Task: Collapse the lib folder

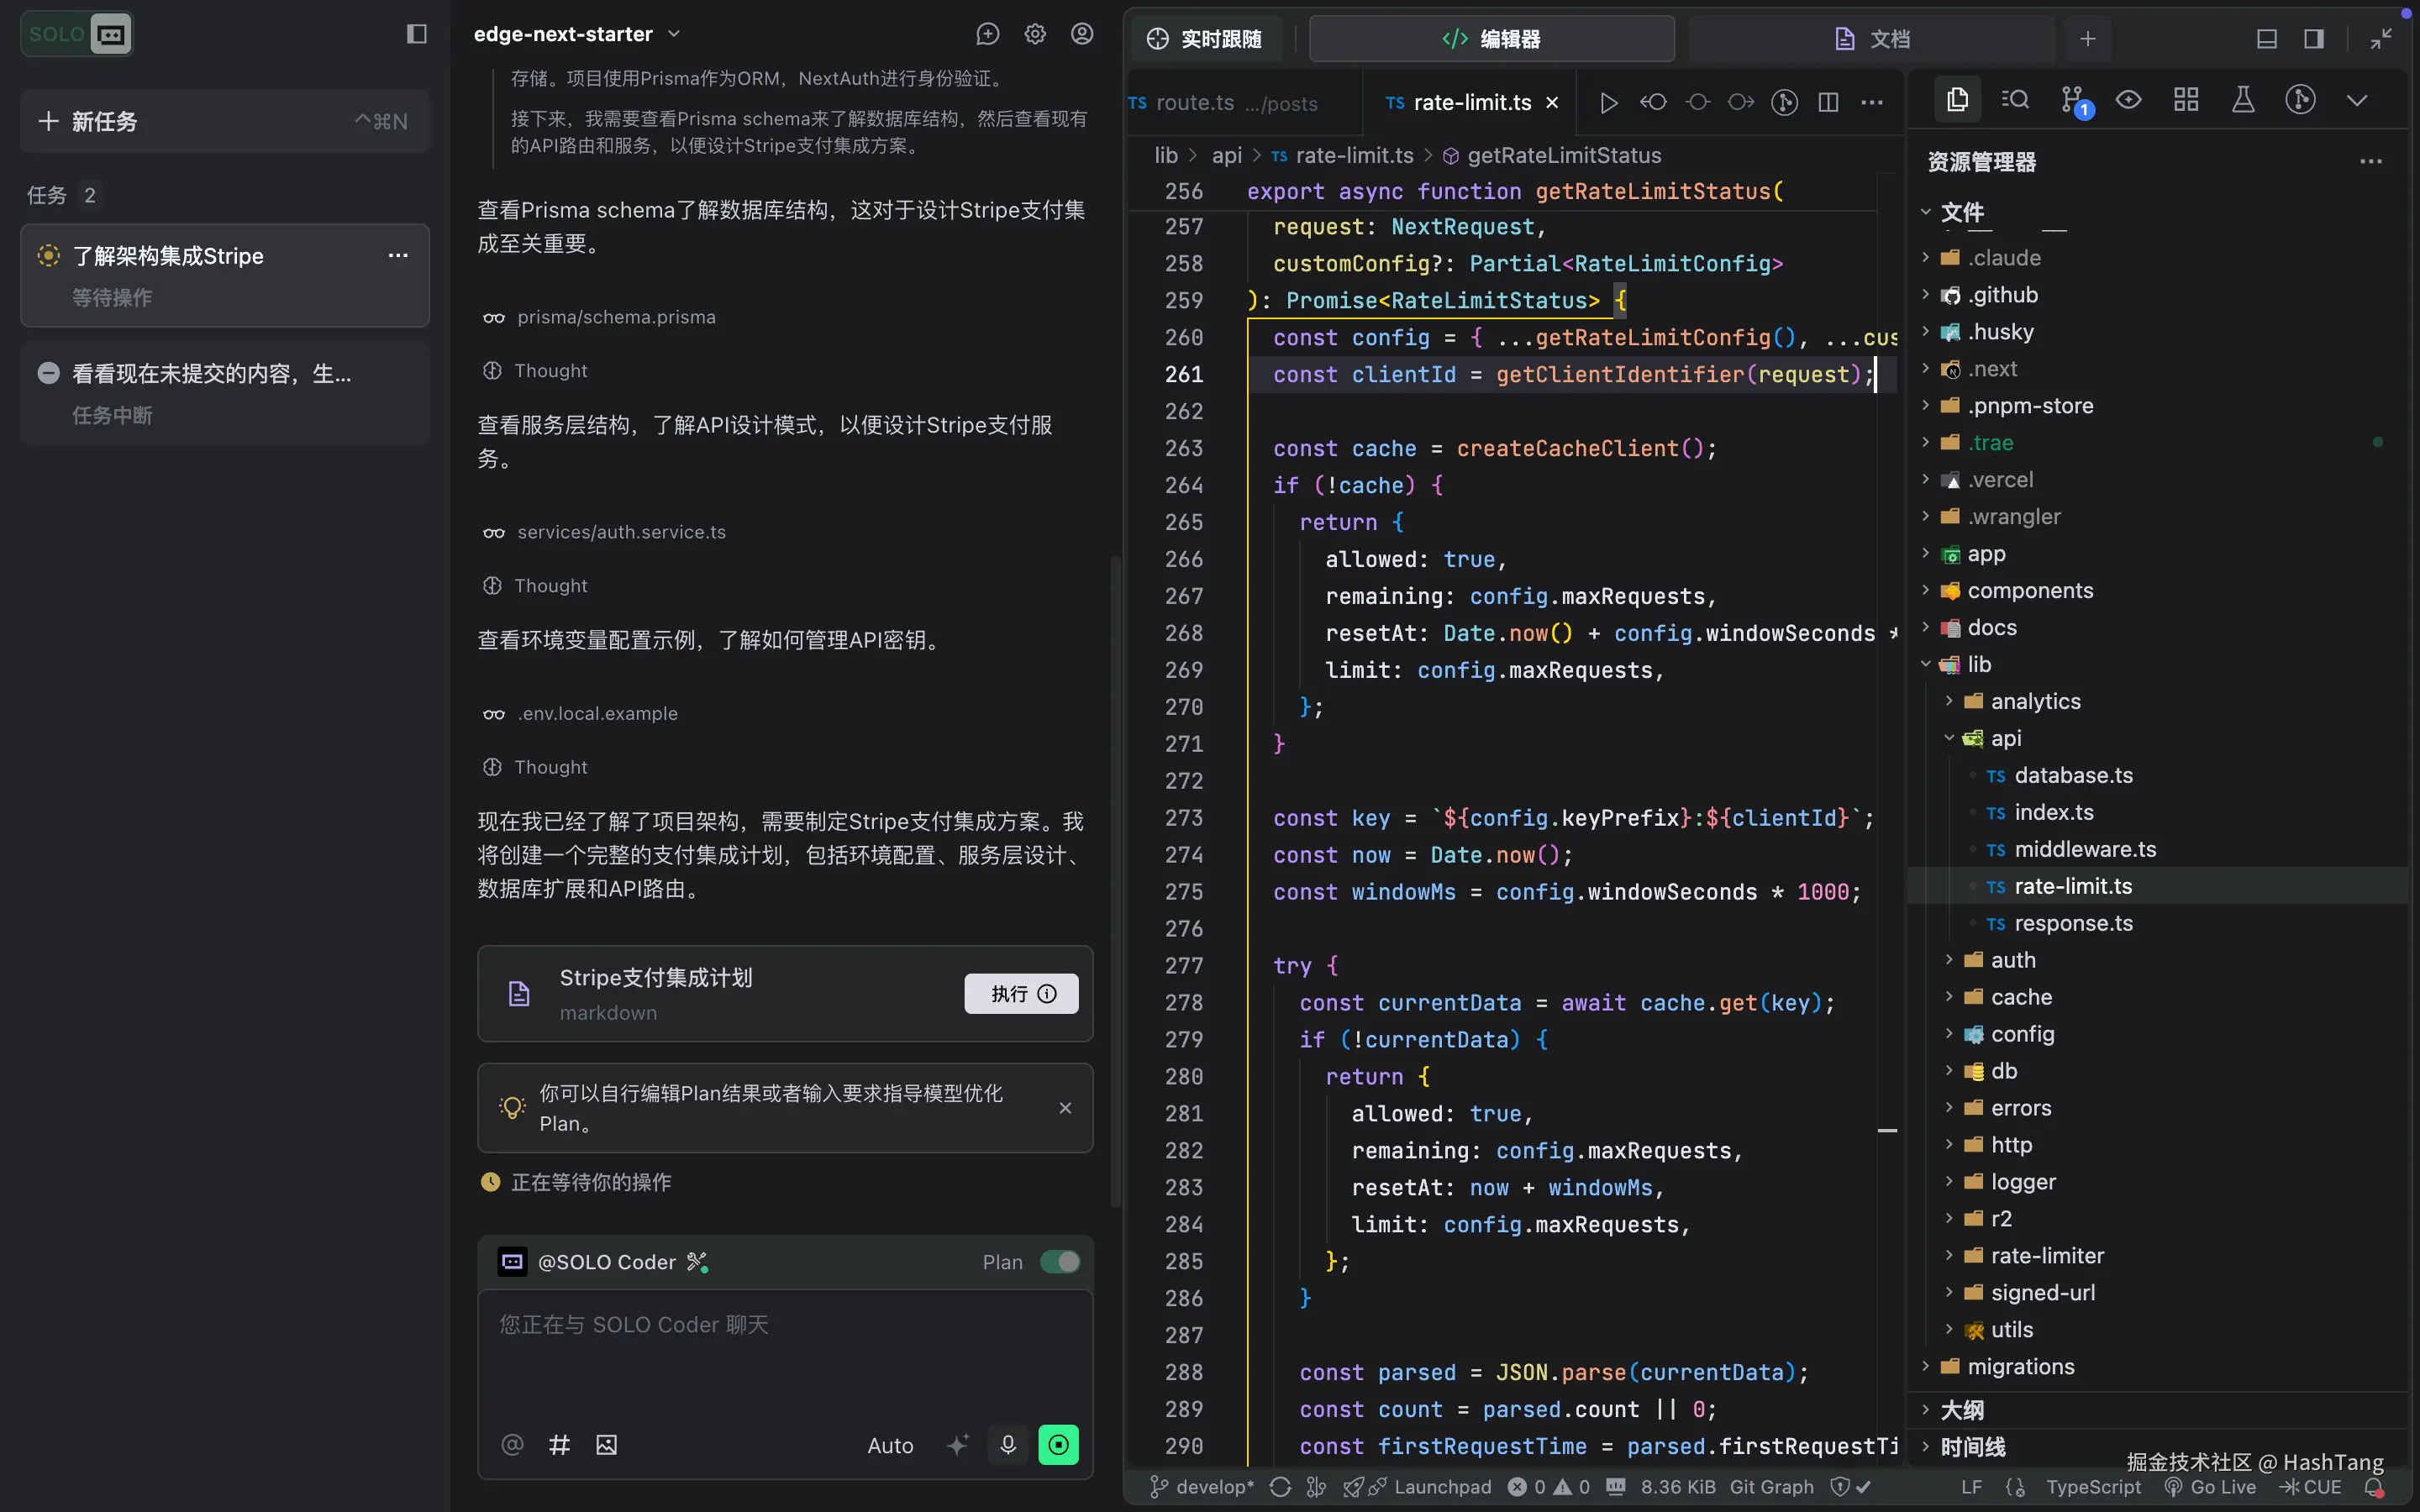Action: (1978, 664)
